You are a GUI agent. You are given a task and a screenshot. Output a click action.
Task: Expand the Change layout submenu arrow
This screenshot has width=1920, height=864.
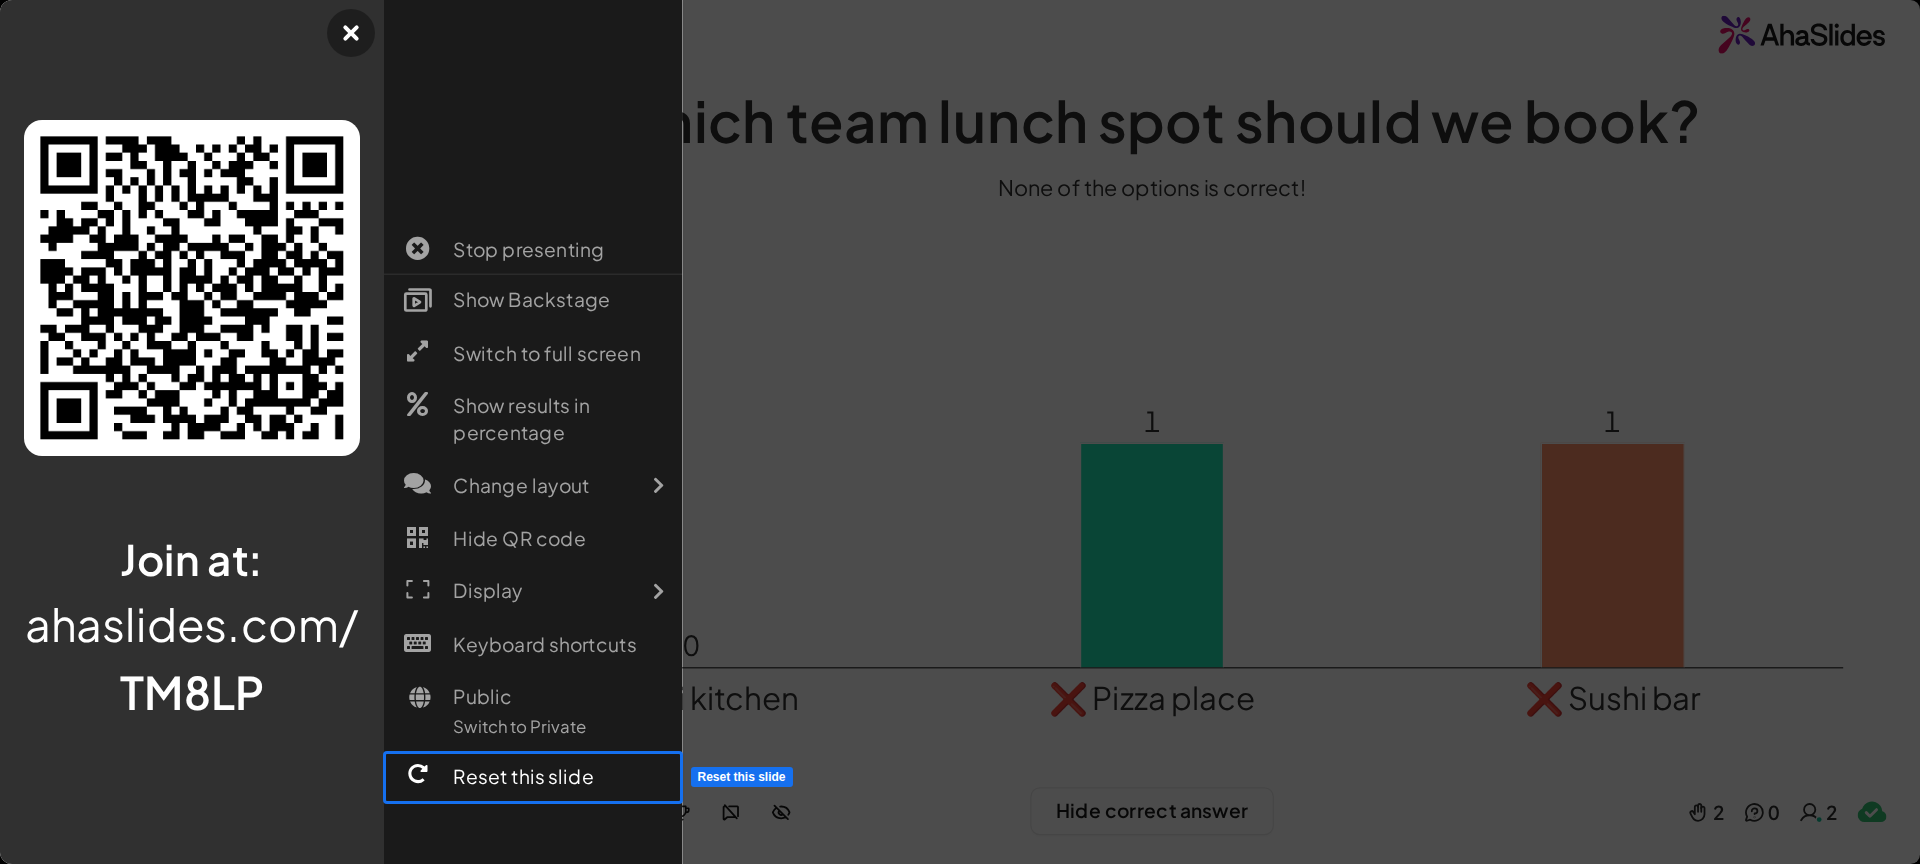[x=658, y=485]
